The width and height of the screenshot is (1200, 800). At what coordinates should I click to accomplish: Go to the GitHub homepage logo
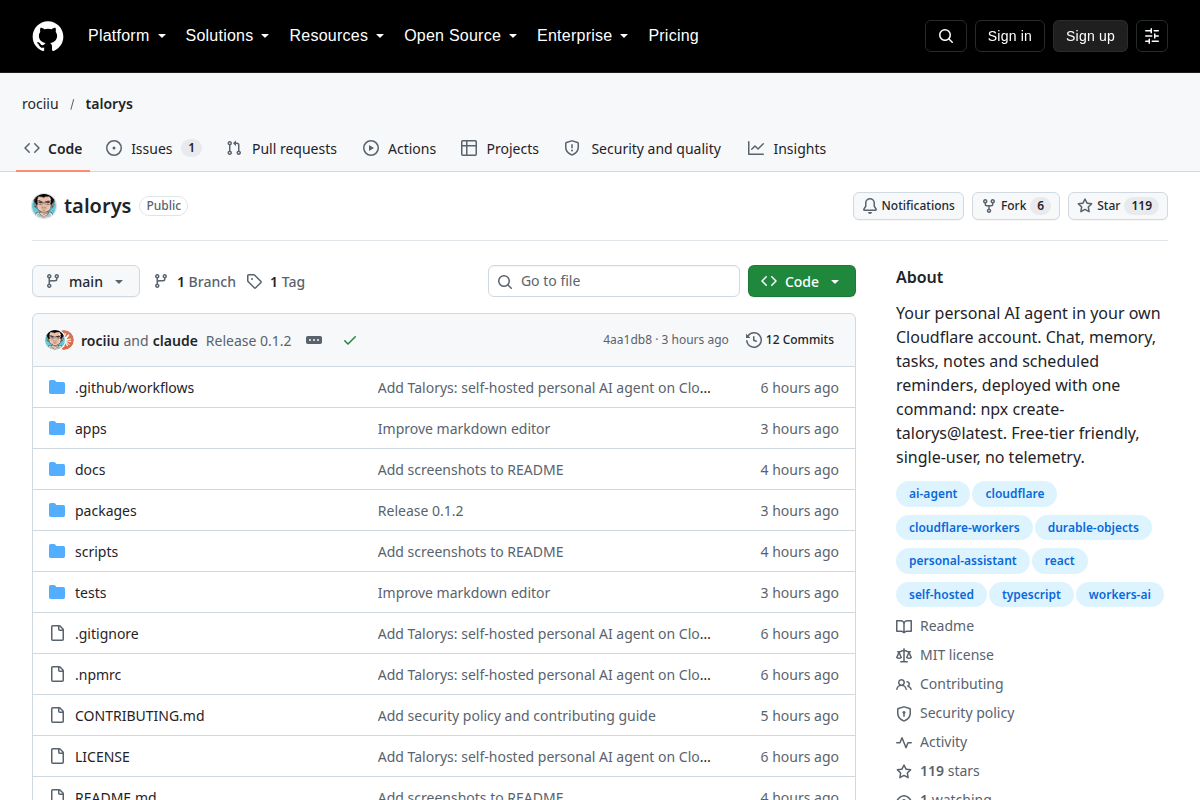point(48,36)
